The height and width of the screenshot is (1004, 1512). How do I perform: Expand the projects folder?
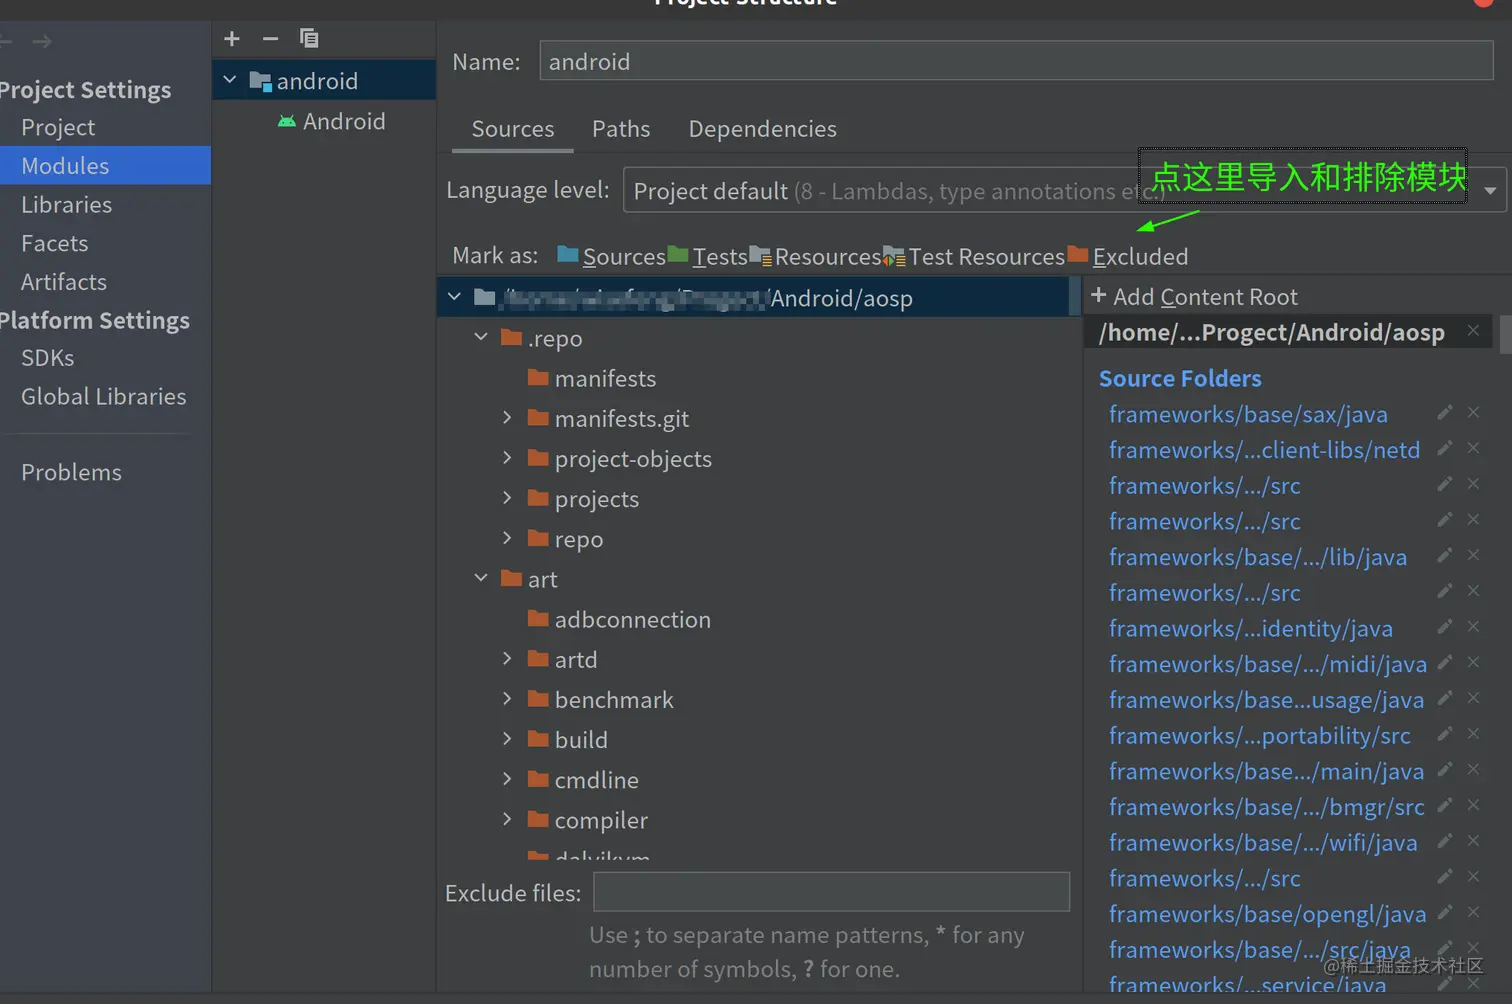(507, 497)
